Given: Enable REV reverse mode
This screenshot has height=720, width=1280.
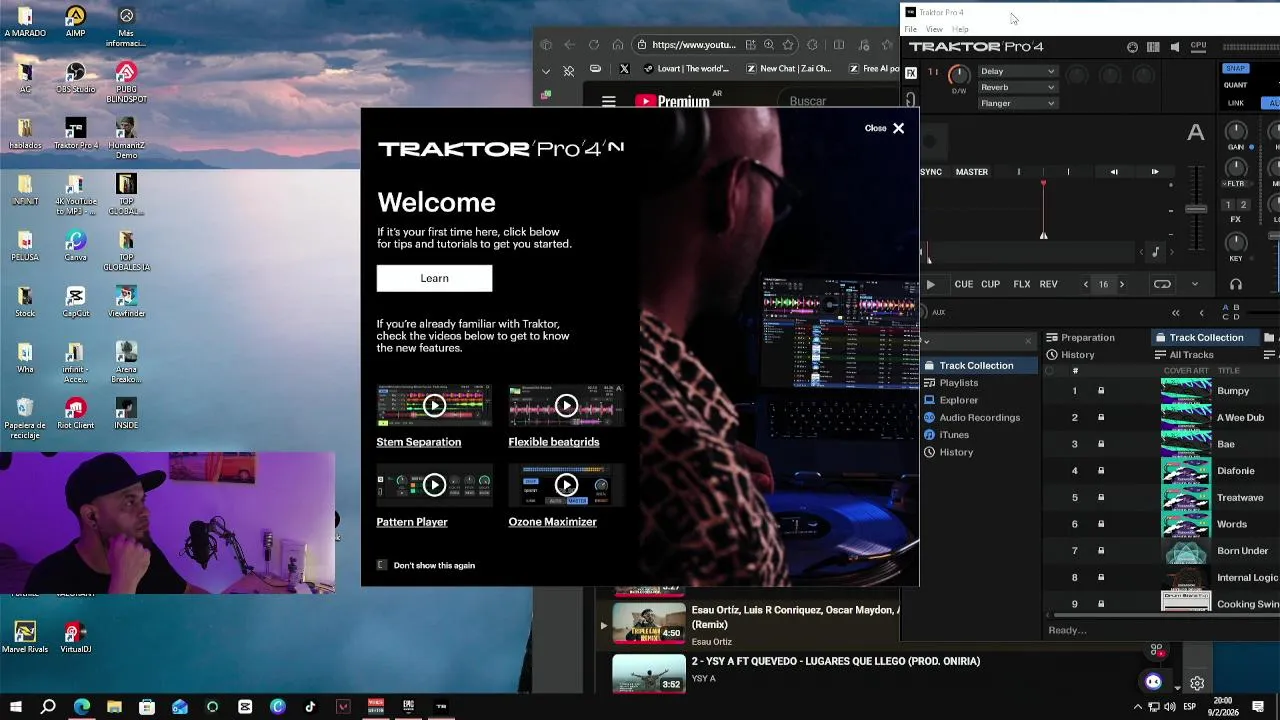Looking at the screenshot, I should 1048,284.
